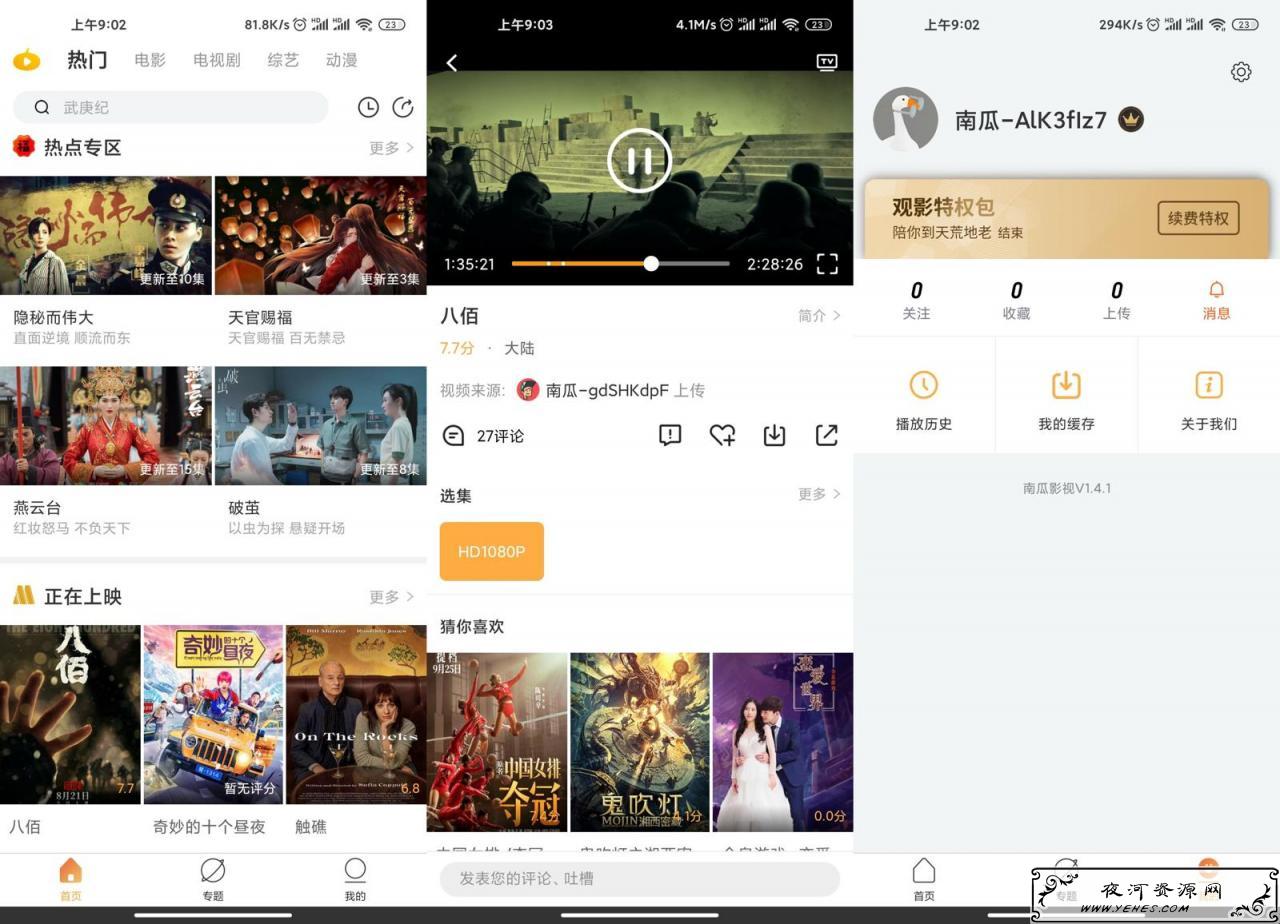Click the 续费特权 renew button
The height and width of the screenshot is (924, 1280).
tap(1198, 218)
